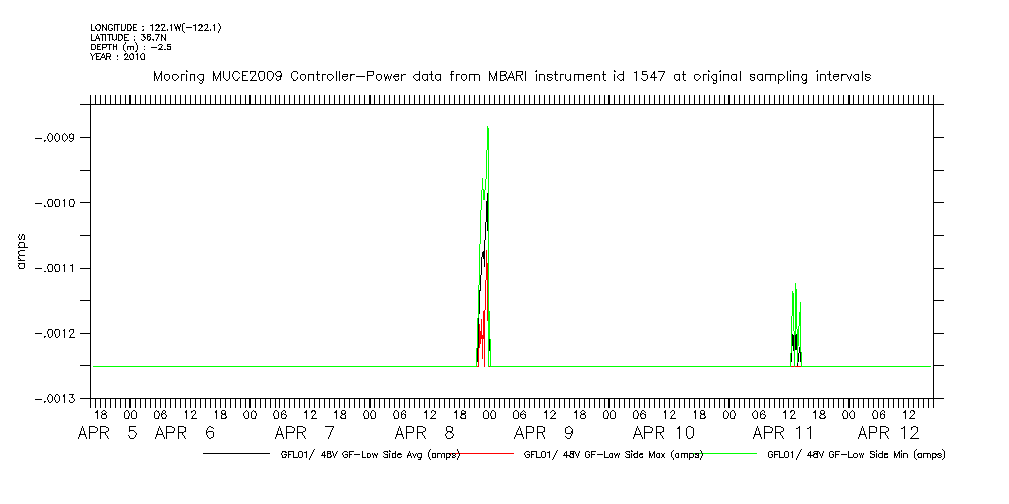
Task: Click the plot title mentioning Mooring MUCE2009
Action: [x=511, y=76]
